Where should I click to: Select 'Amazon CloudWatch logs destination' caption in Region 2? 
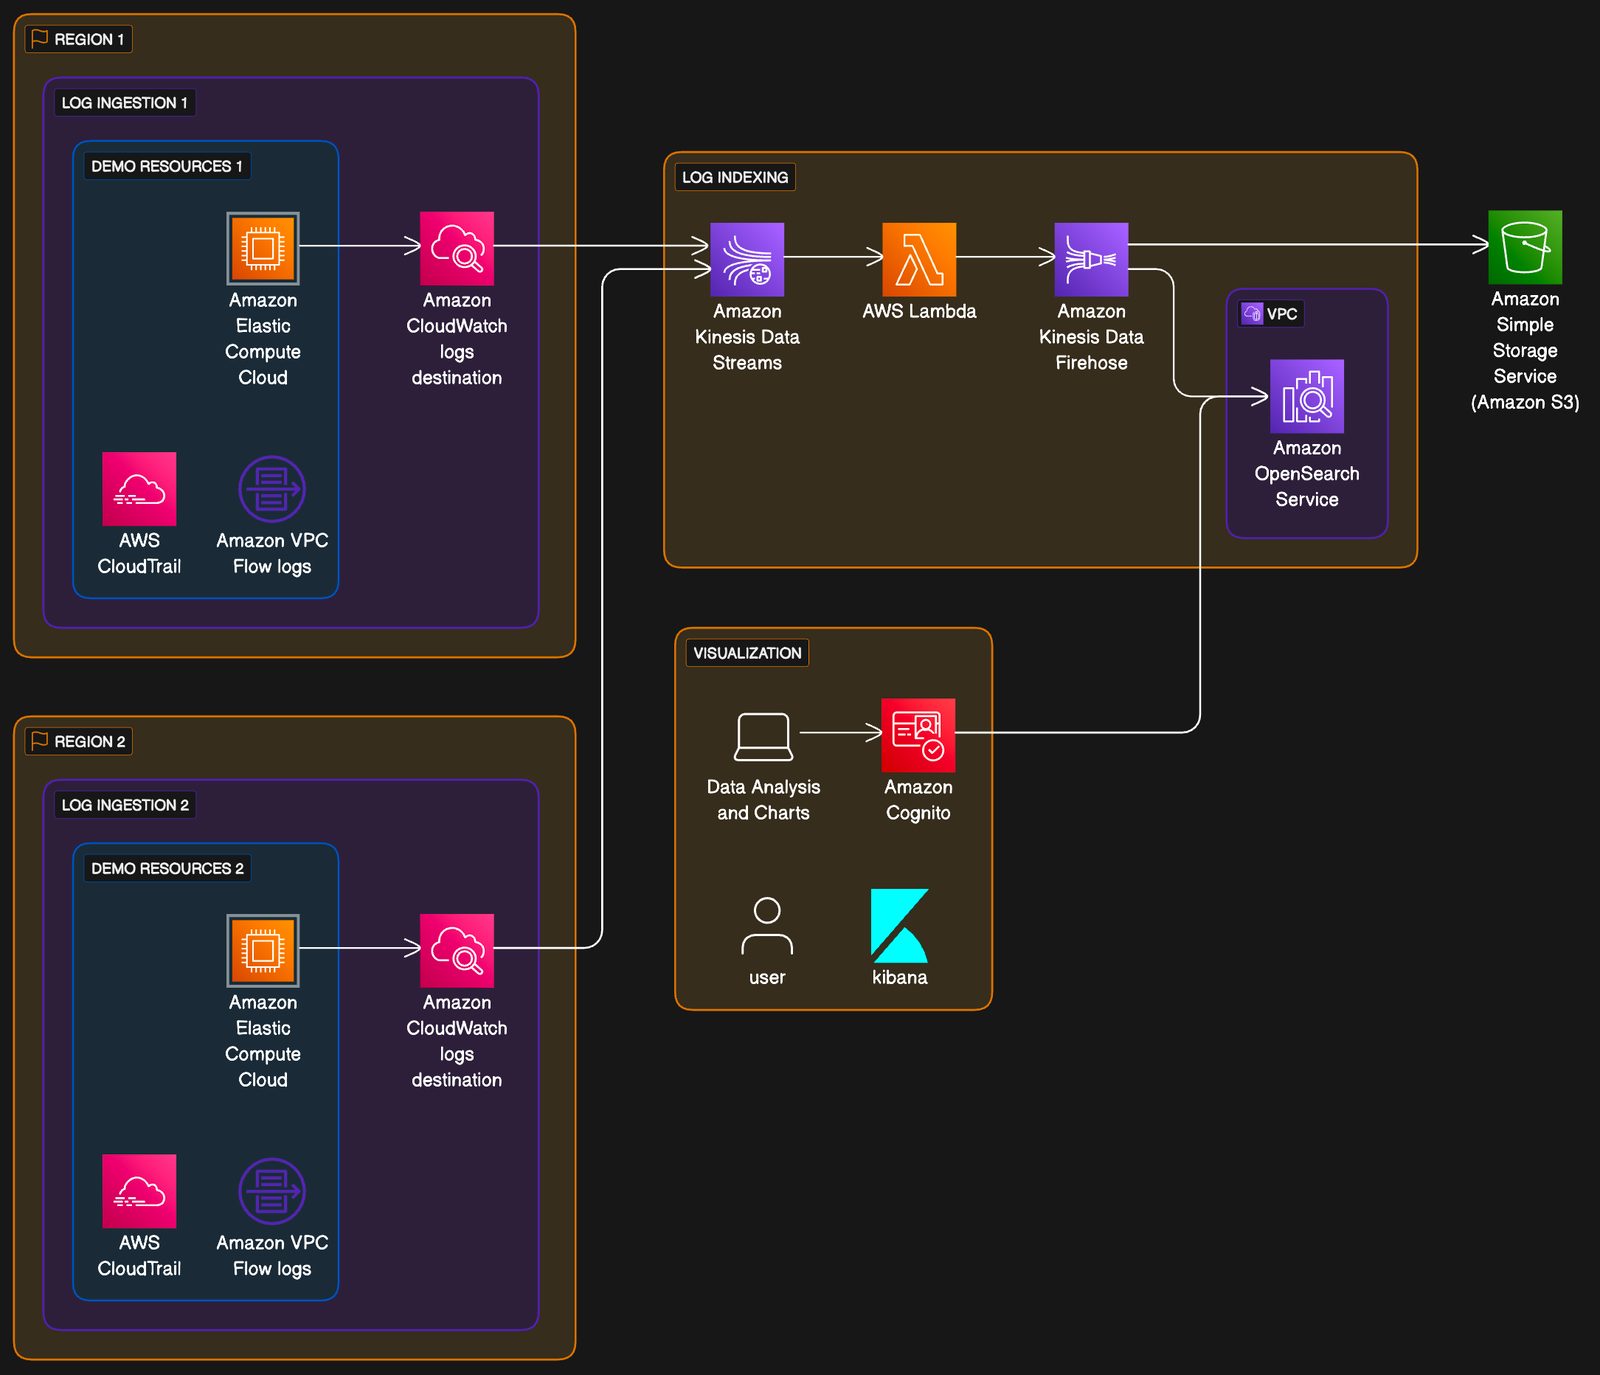coord(457,1041)
